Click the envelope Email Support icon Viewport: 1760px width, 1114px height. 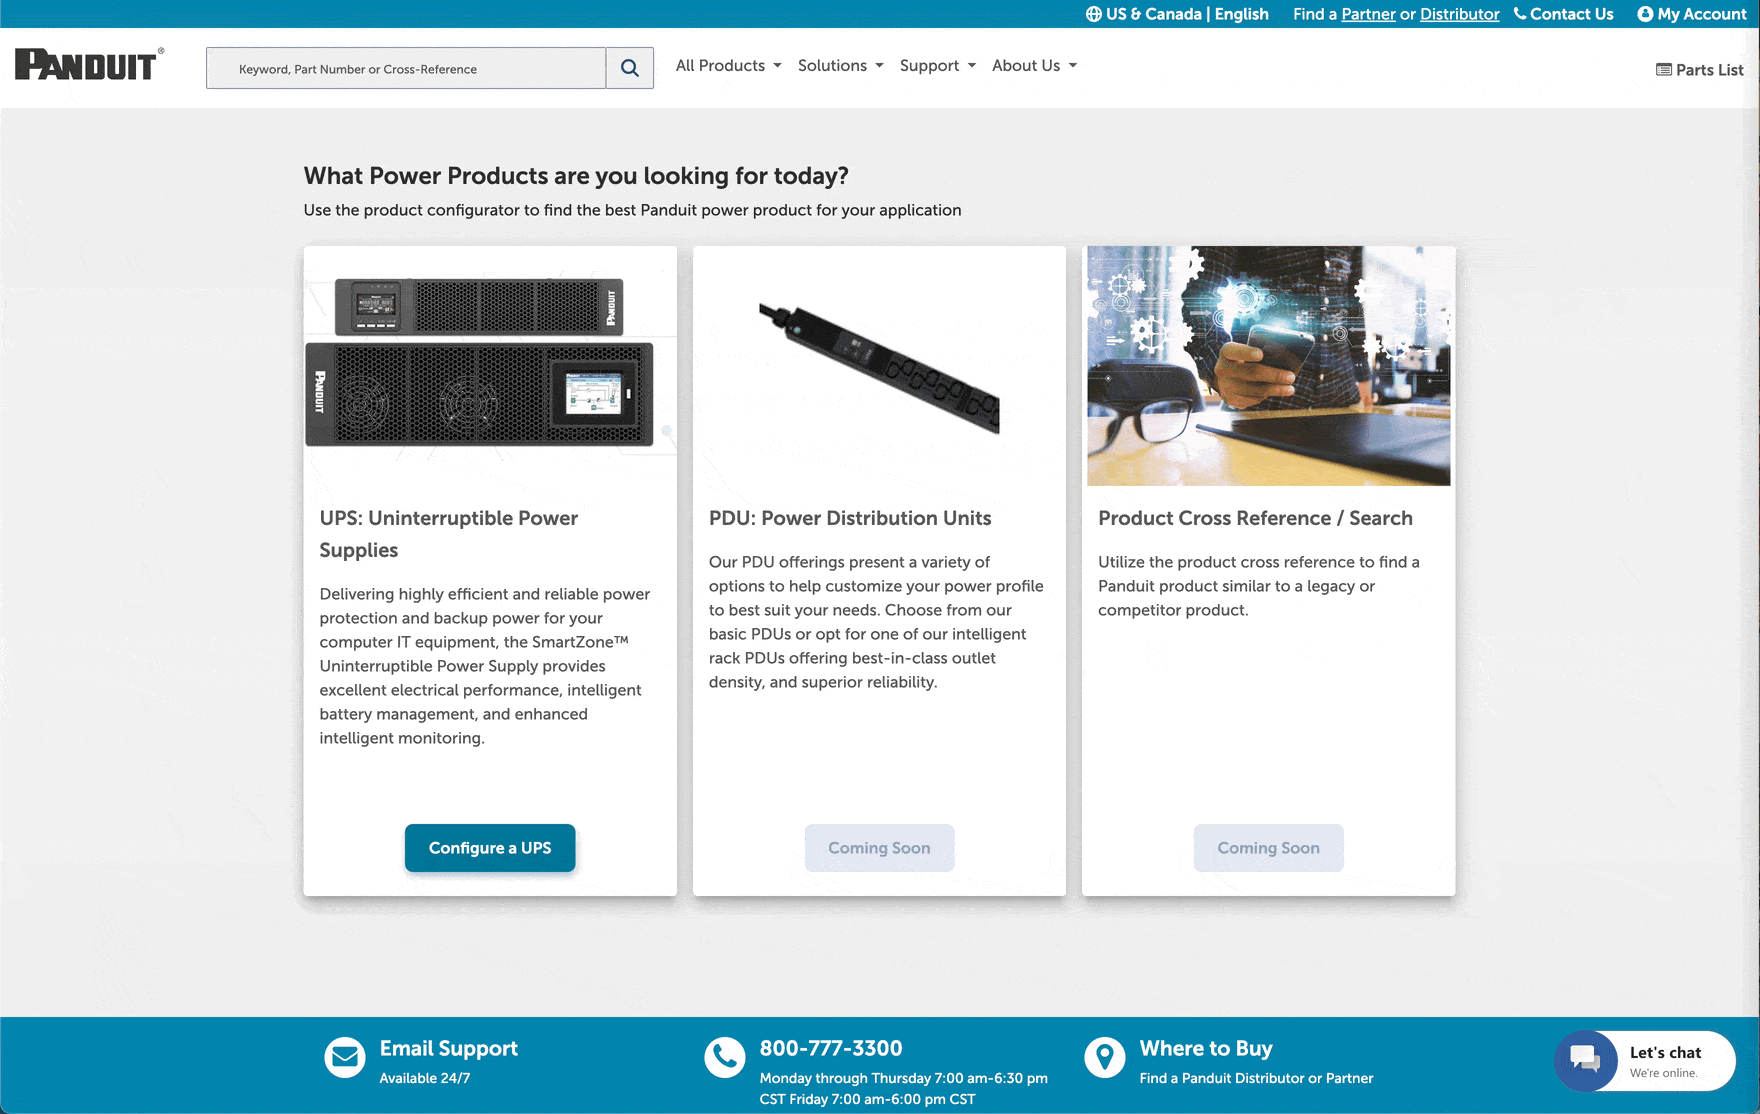[345, 1057]
